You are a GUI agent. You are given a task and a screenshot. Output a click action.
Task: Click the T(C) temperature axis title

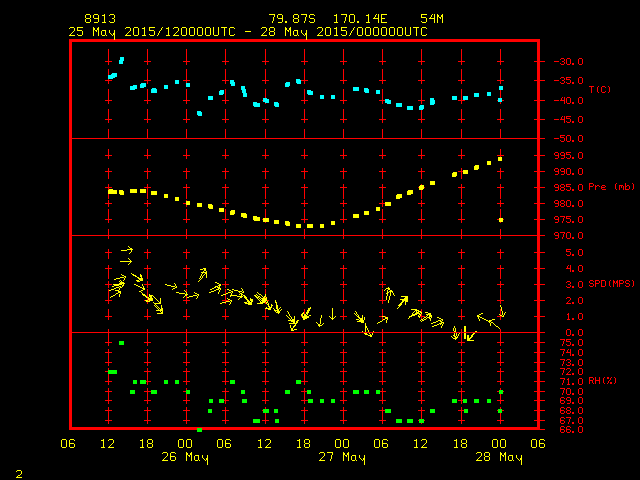[x=600, y=89]
